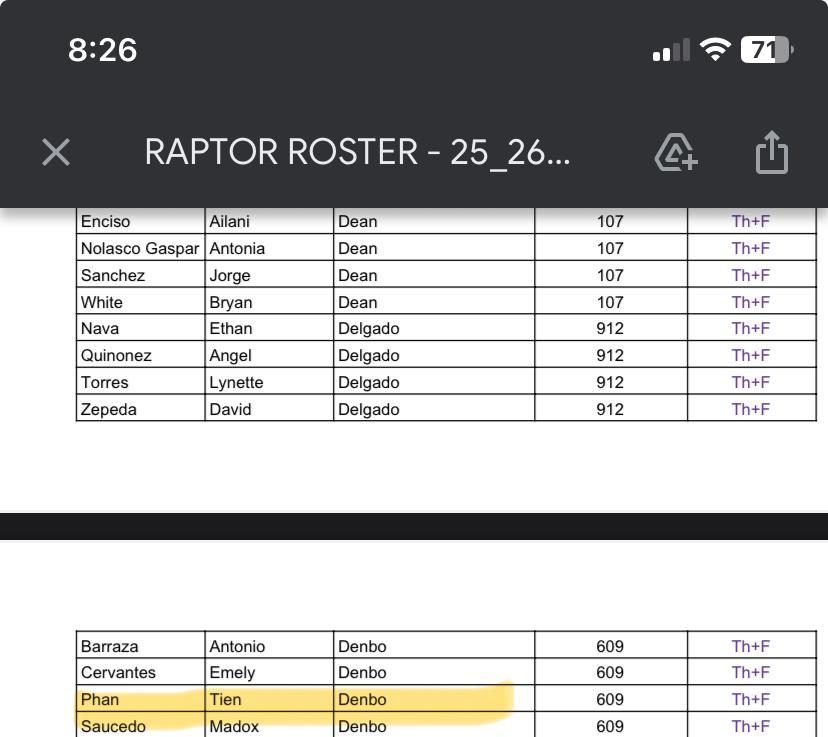828x737 pixels.
Task: Tap the 8:26 clock in status bar
Action: point(102,50)
